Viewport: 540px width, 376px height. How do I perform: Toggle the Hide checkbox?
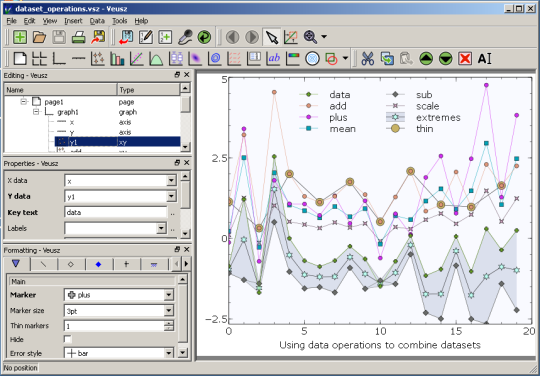(68, 339)
